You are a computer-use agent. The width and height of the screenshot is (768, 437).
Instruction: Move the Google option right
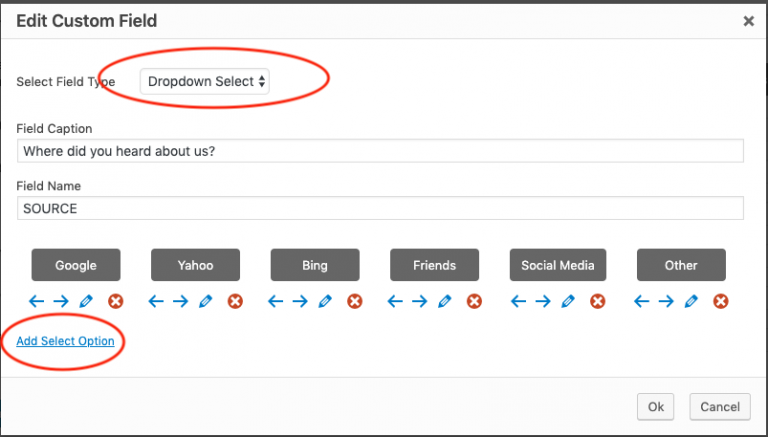tap(61, 301)
